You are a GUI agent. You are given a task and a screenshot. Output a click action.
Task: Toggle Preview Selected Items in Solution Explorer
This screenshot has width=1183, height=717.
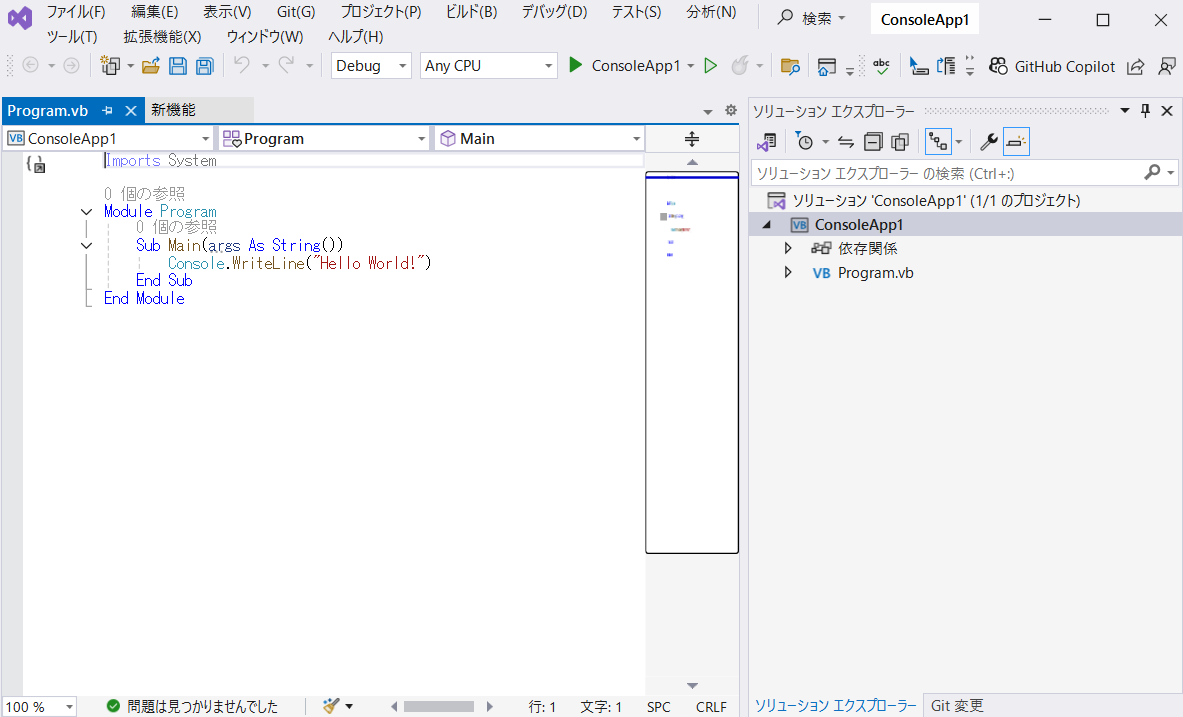click(1016, 142)
